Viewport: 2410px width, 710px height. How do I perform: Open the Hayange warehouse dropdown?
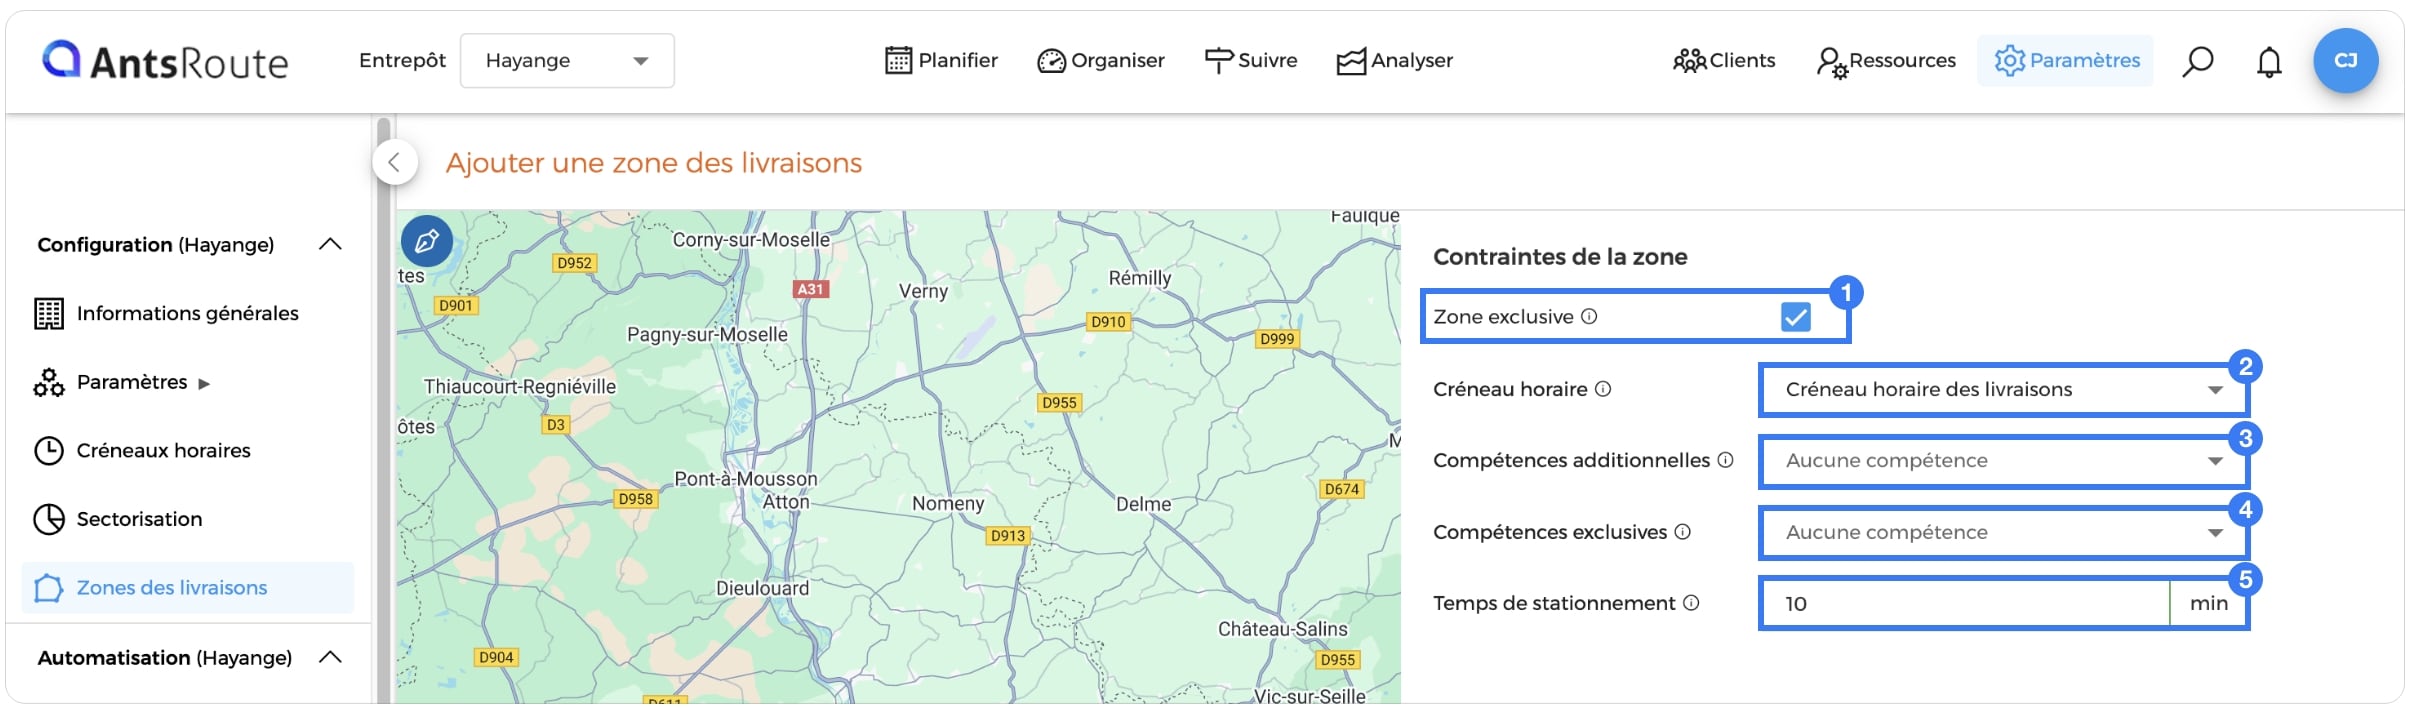(567, 61)
